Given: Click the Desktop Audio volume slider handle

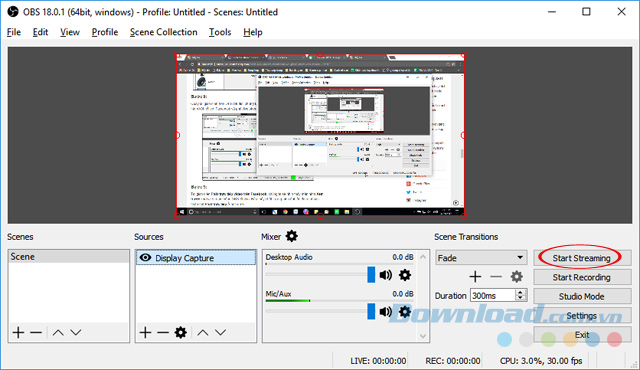Looking at the screenshot, I should [371, 275].
